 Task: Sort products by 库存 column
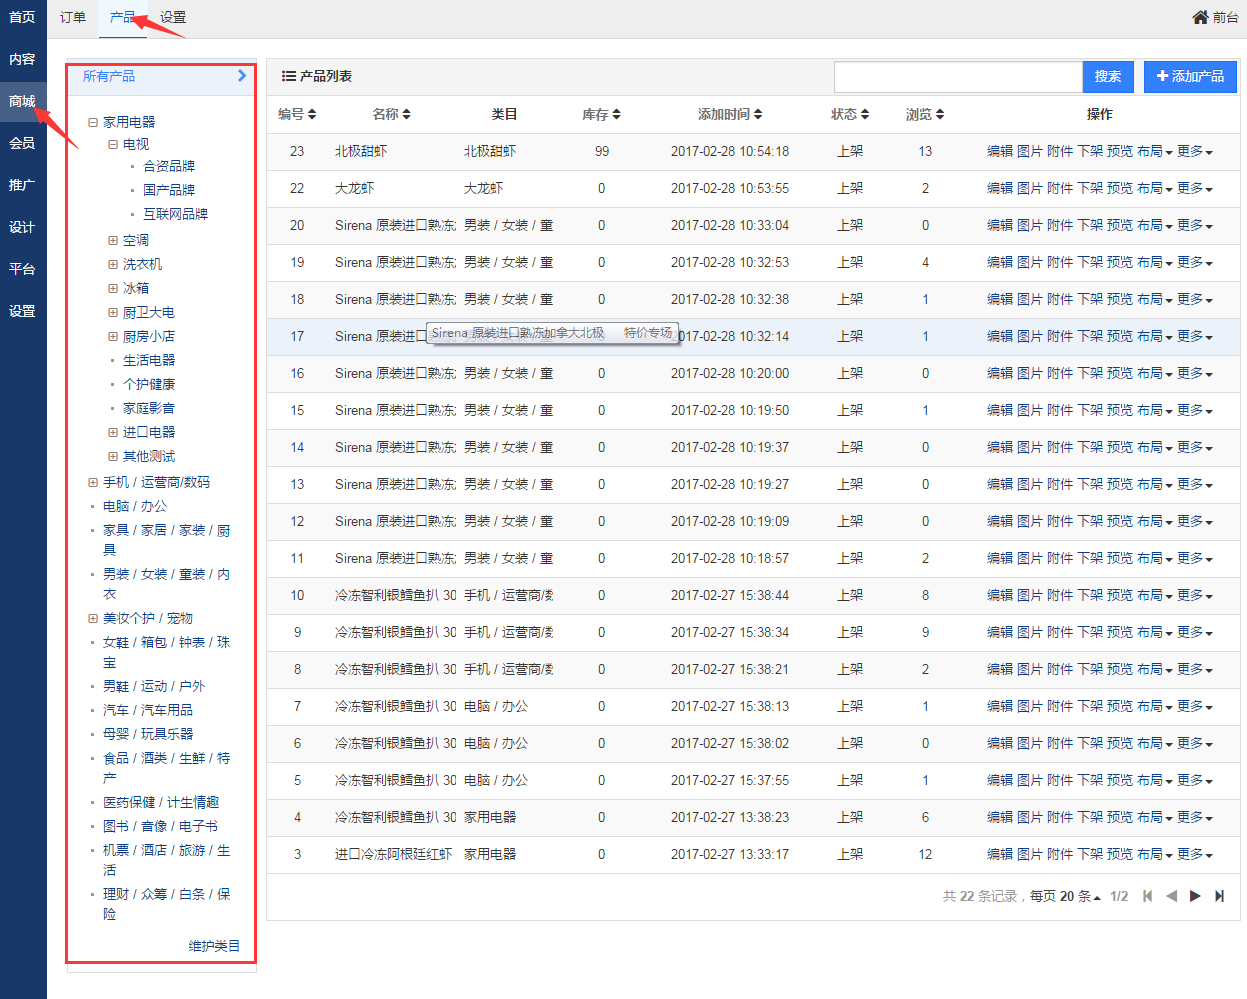click(x=601, y=114)
